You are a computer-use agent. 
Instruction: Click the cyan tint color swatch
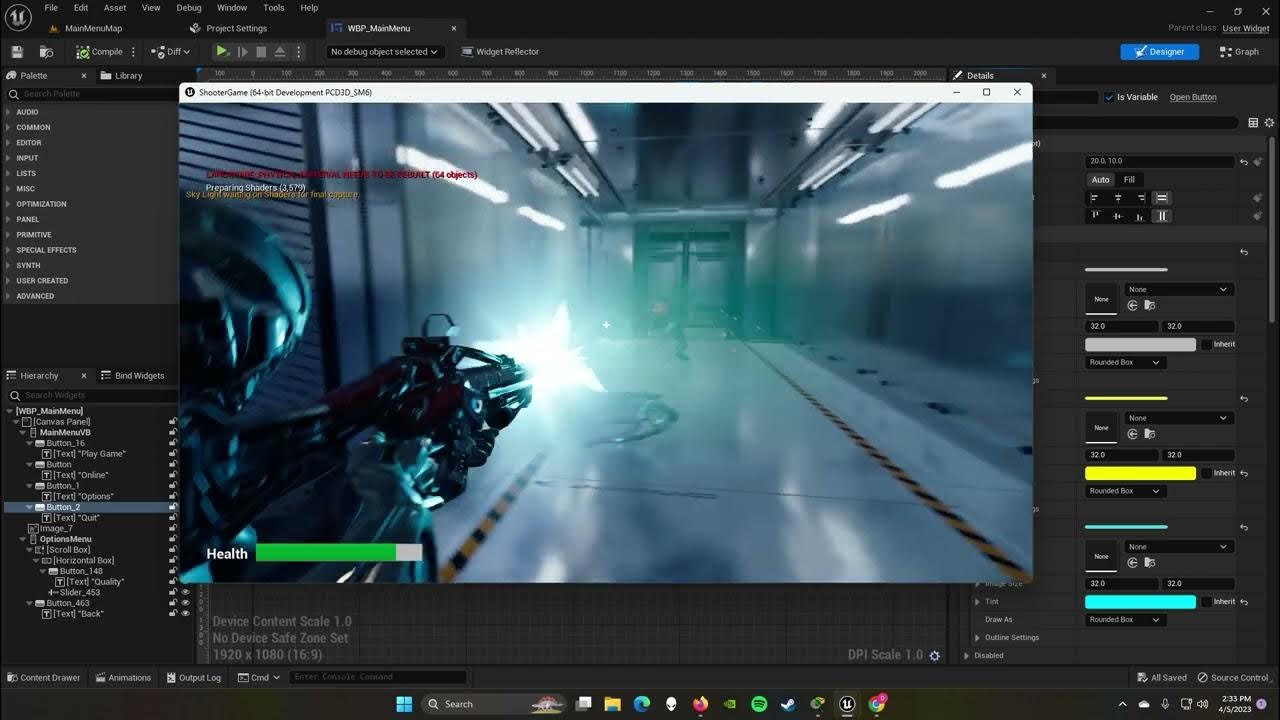click(1140, 602)
